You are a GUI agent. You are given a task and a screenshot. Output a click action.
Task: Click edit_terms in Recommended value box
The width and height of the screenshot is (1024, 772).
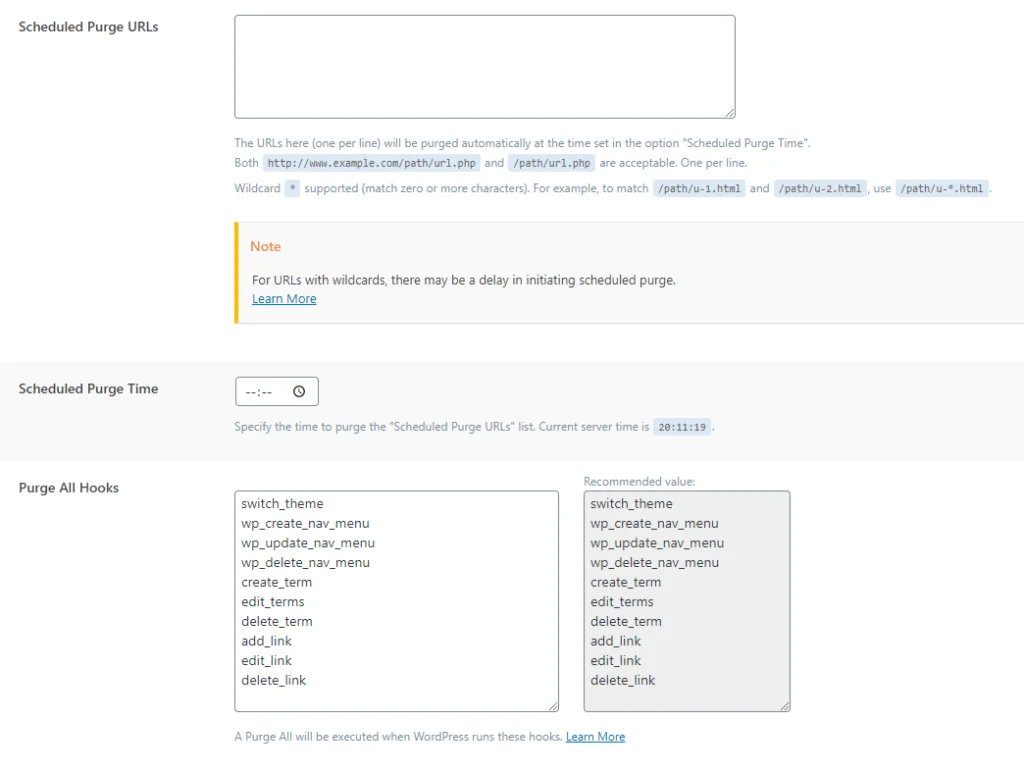[x=622, y=602]
